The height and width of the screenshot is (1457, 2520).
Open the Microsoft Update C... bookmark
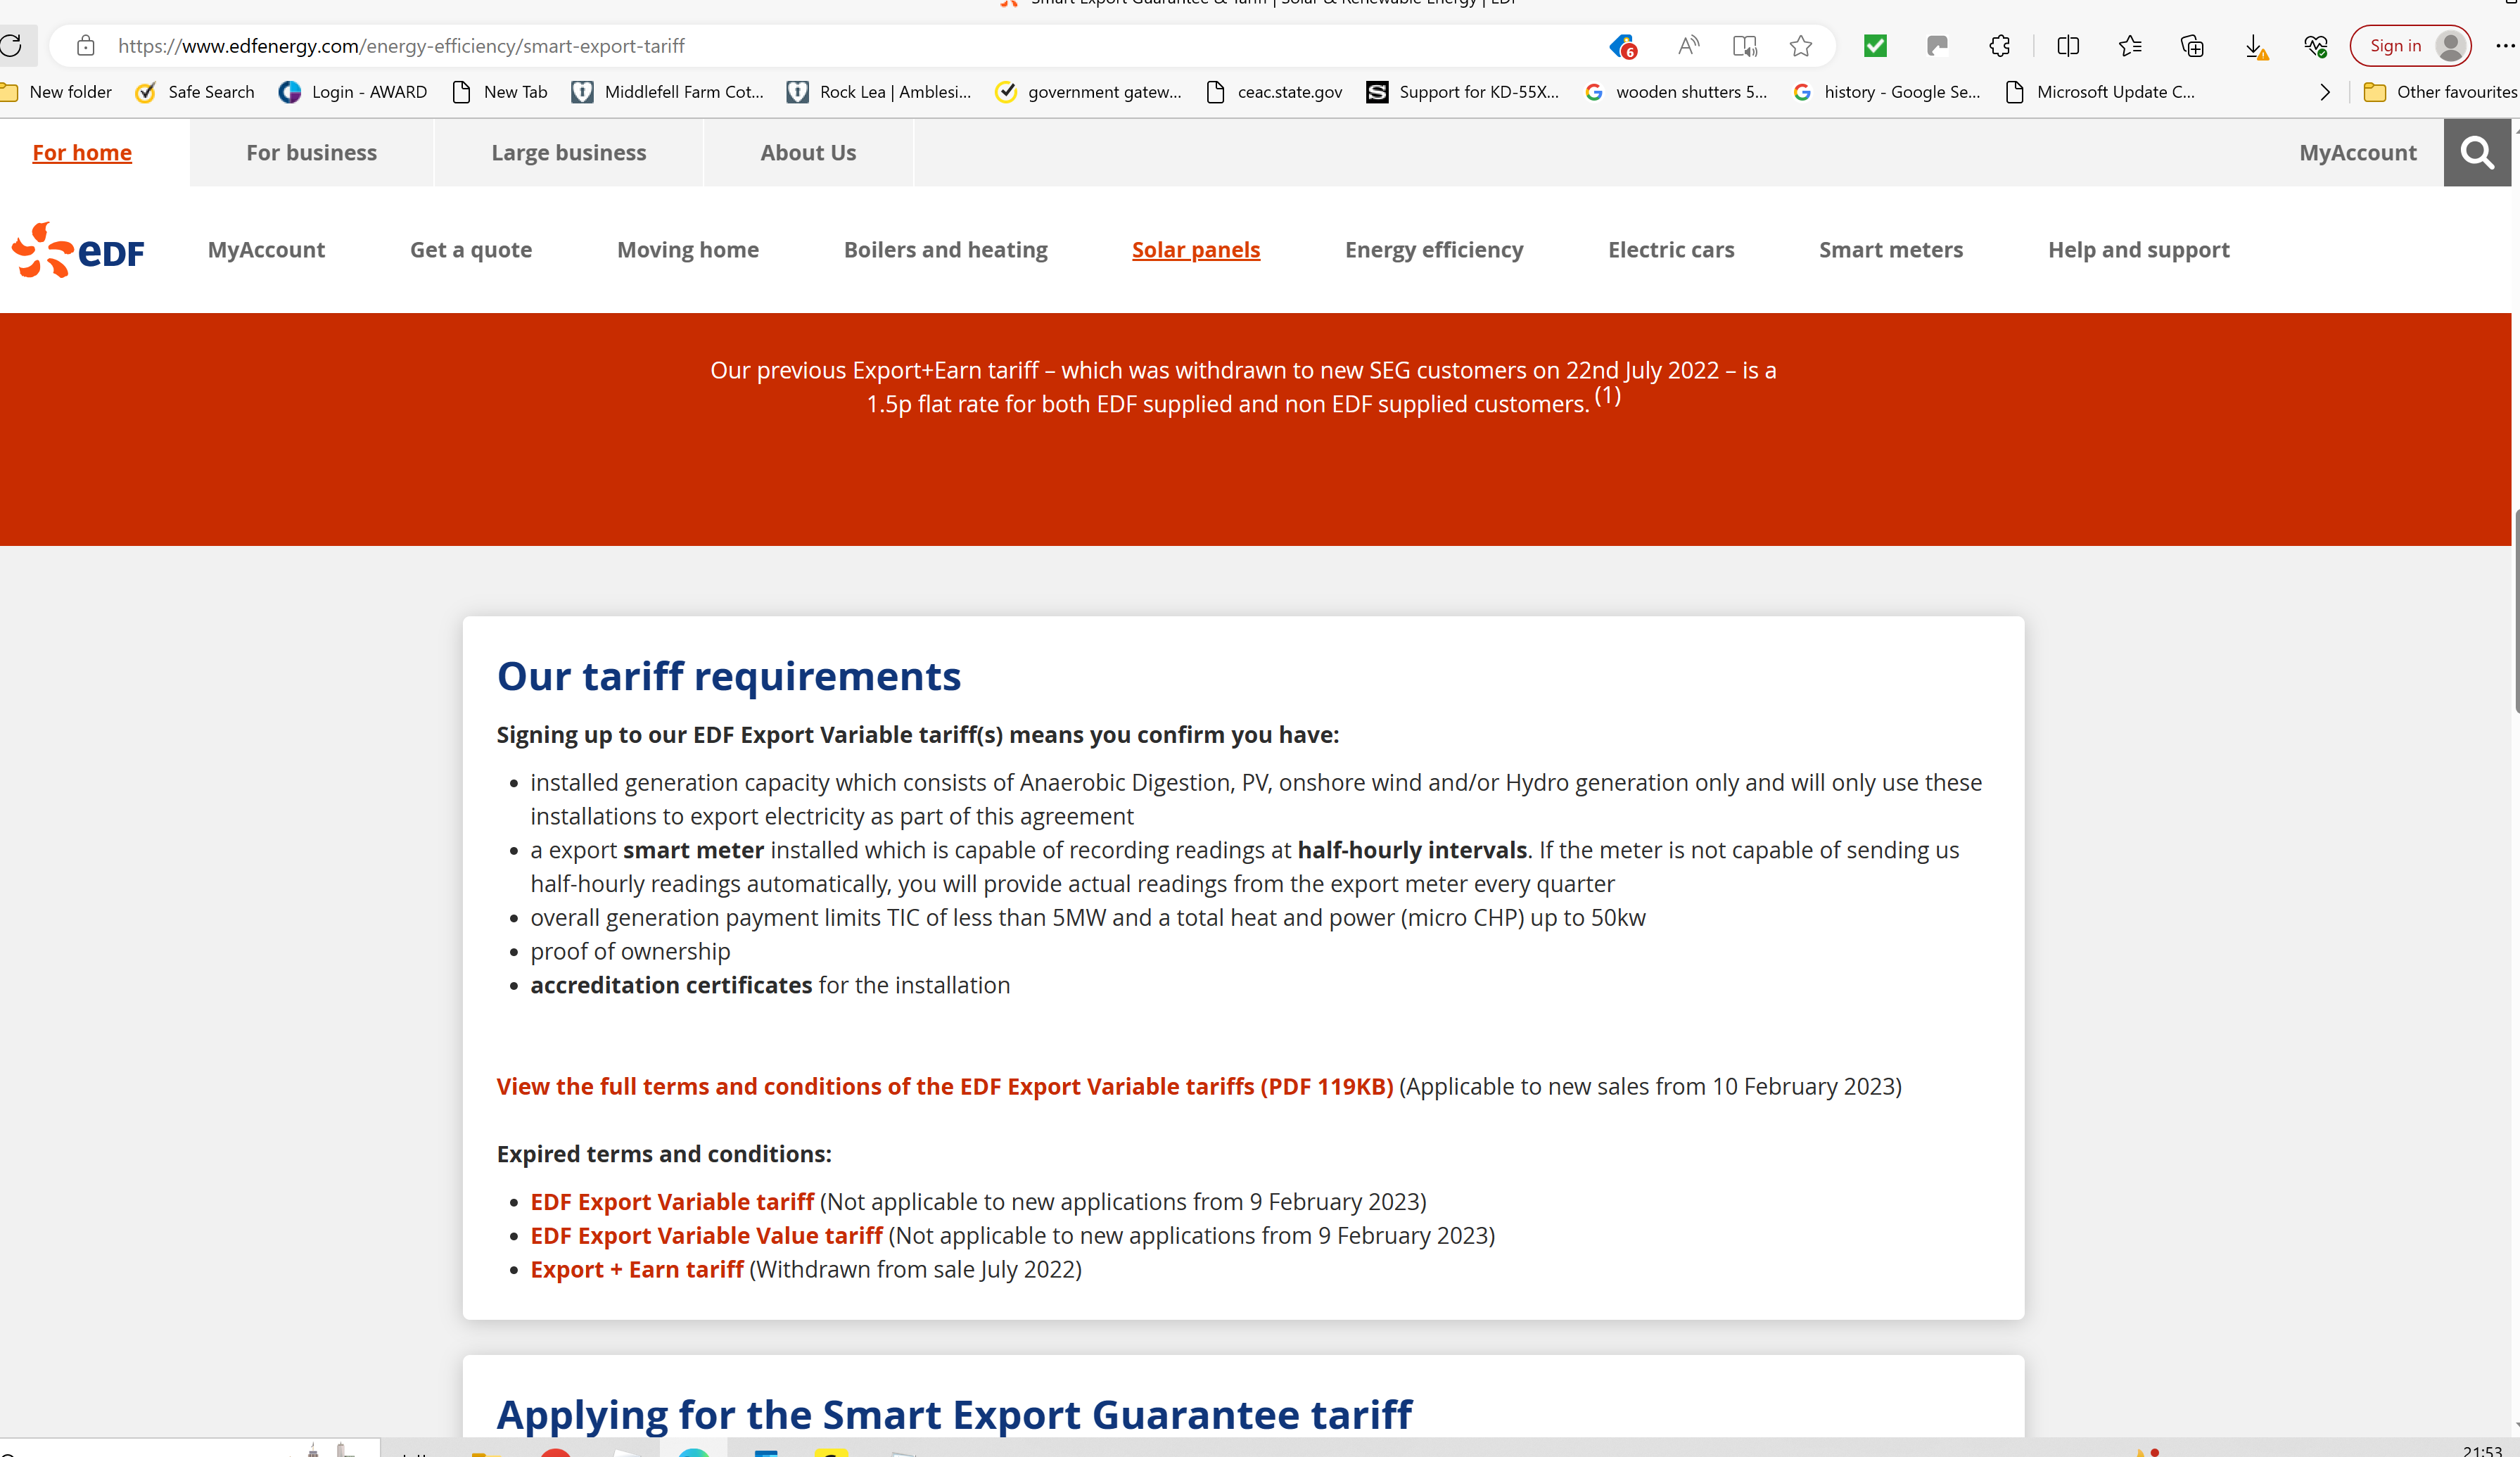click(x=2101, y=92)
